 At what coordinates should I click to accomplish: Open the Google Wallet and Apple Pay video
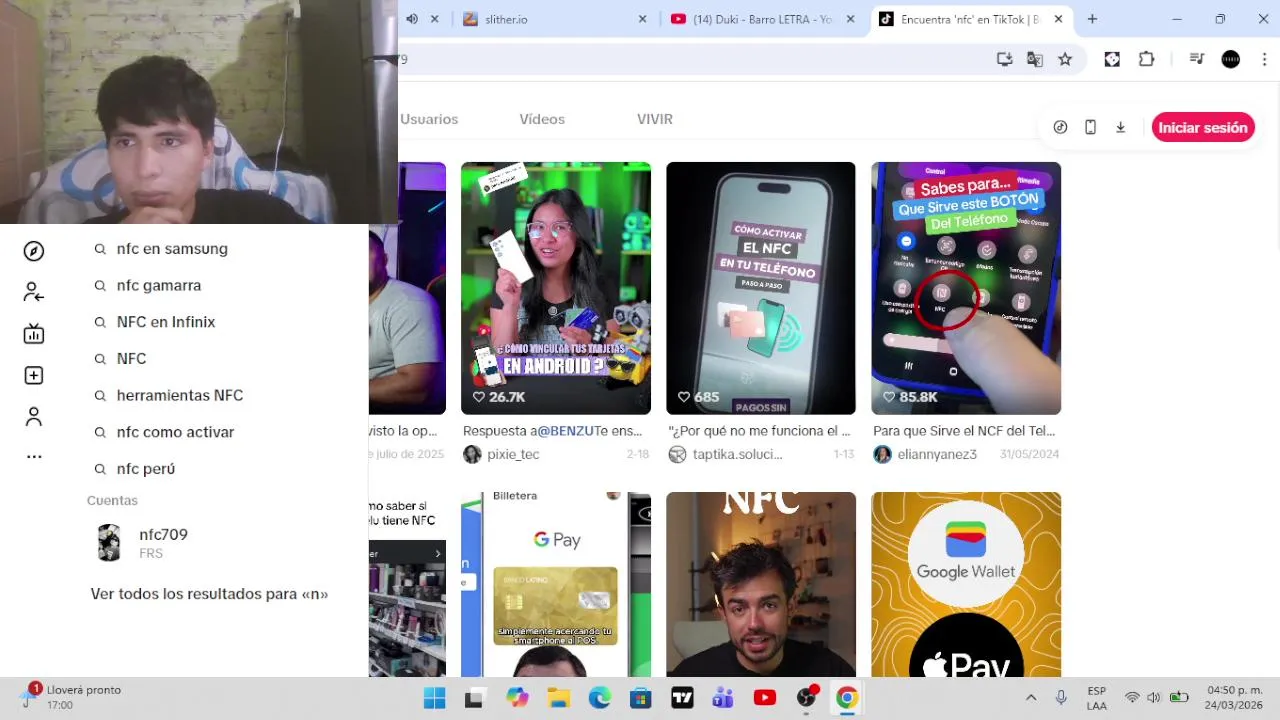pyautogui.click(x=966, y=584)
